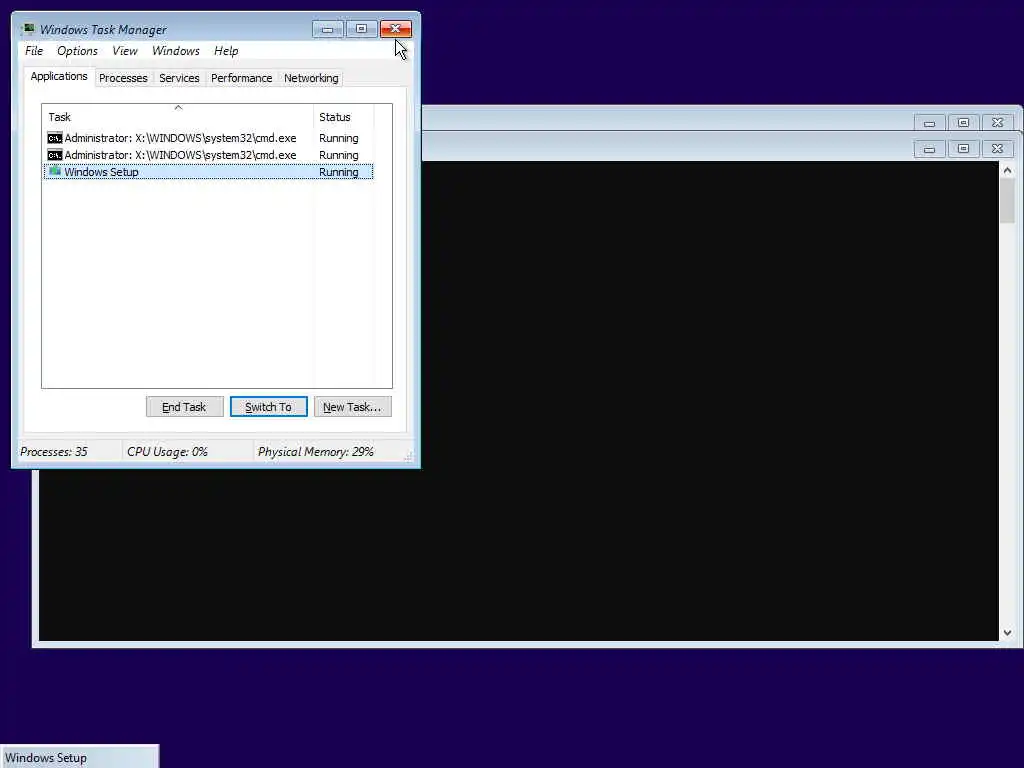1024x768 pixels.
Task: Click the Task Manager resize grip corner
Action: (x=409, y=456)
